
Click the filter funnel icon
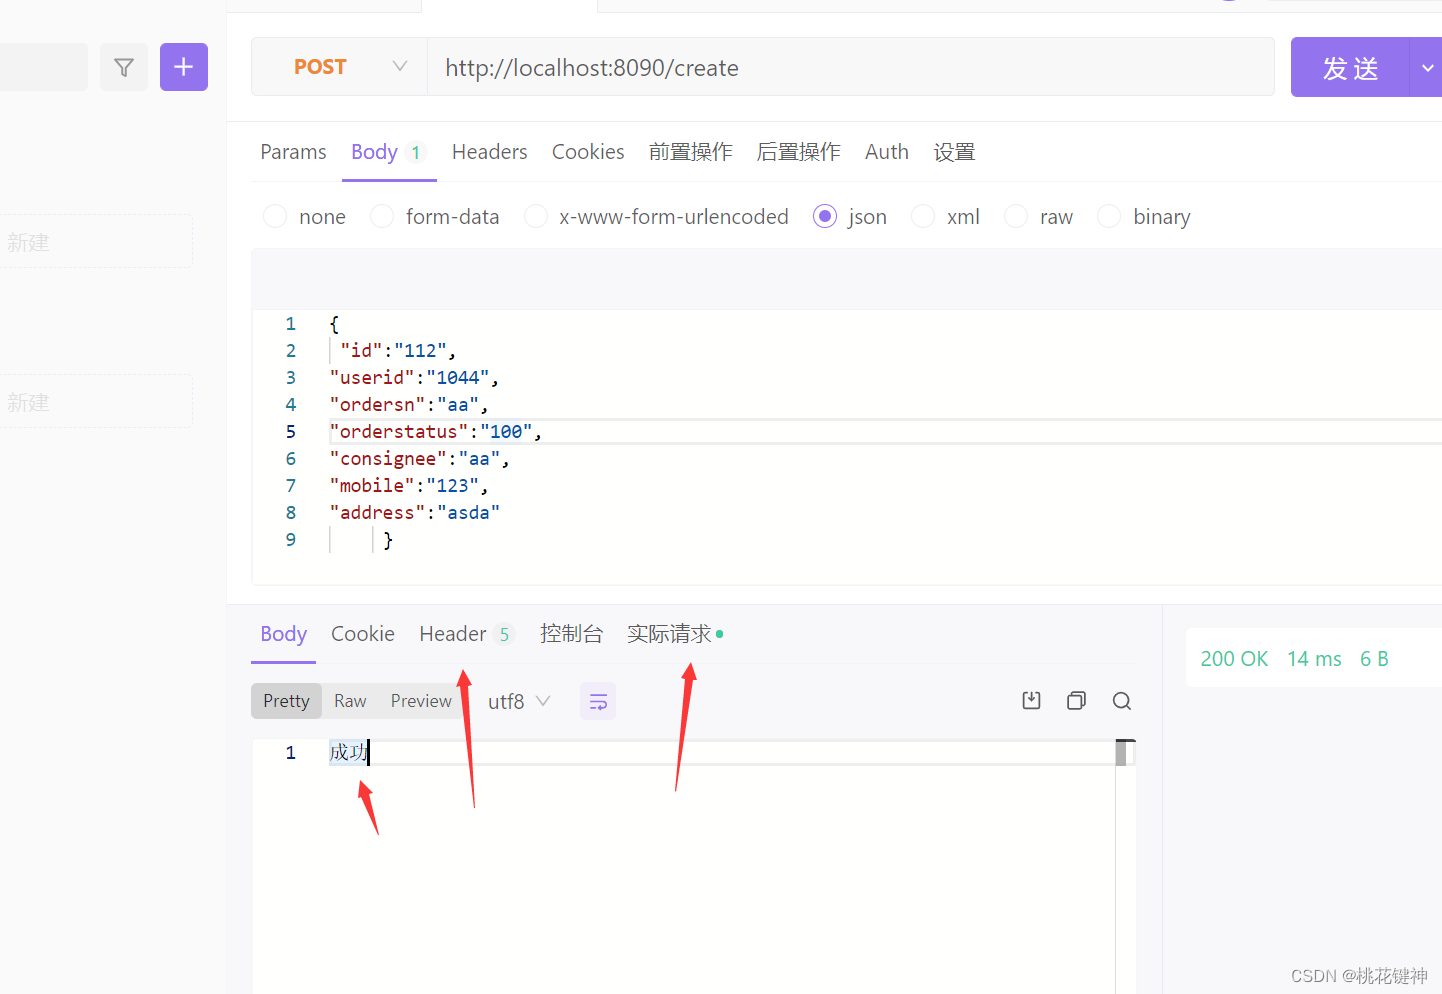click(x=124, y=67)
